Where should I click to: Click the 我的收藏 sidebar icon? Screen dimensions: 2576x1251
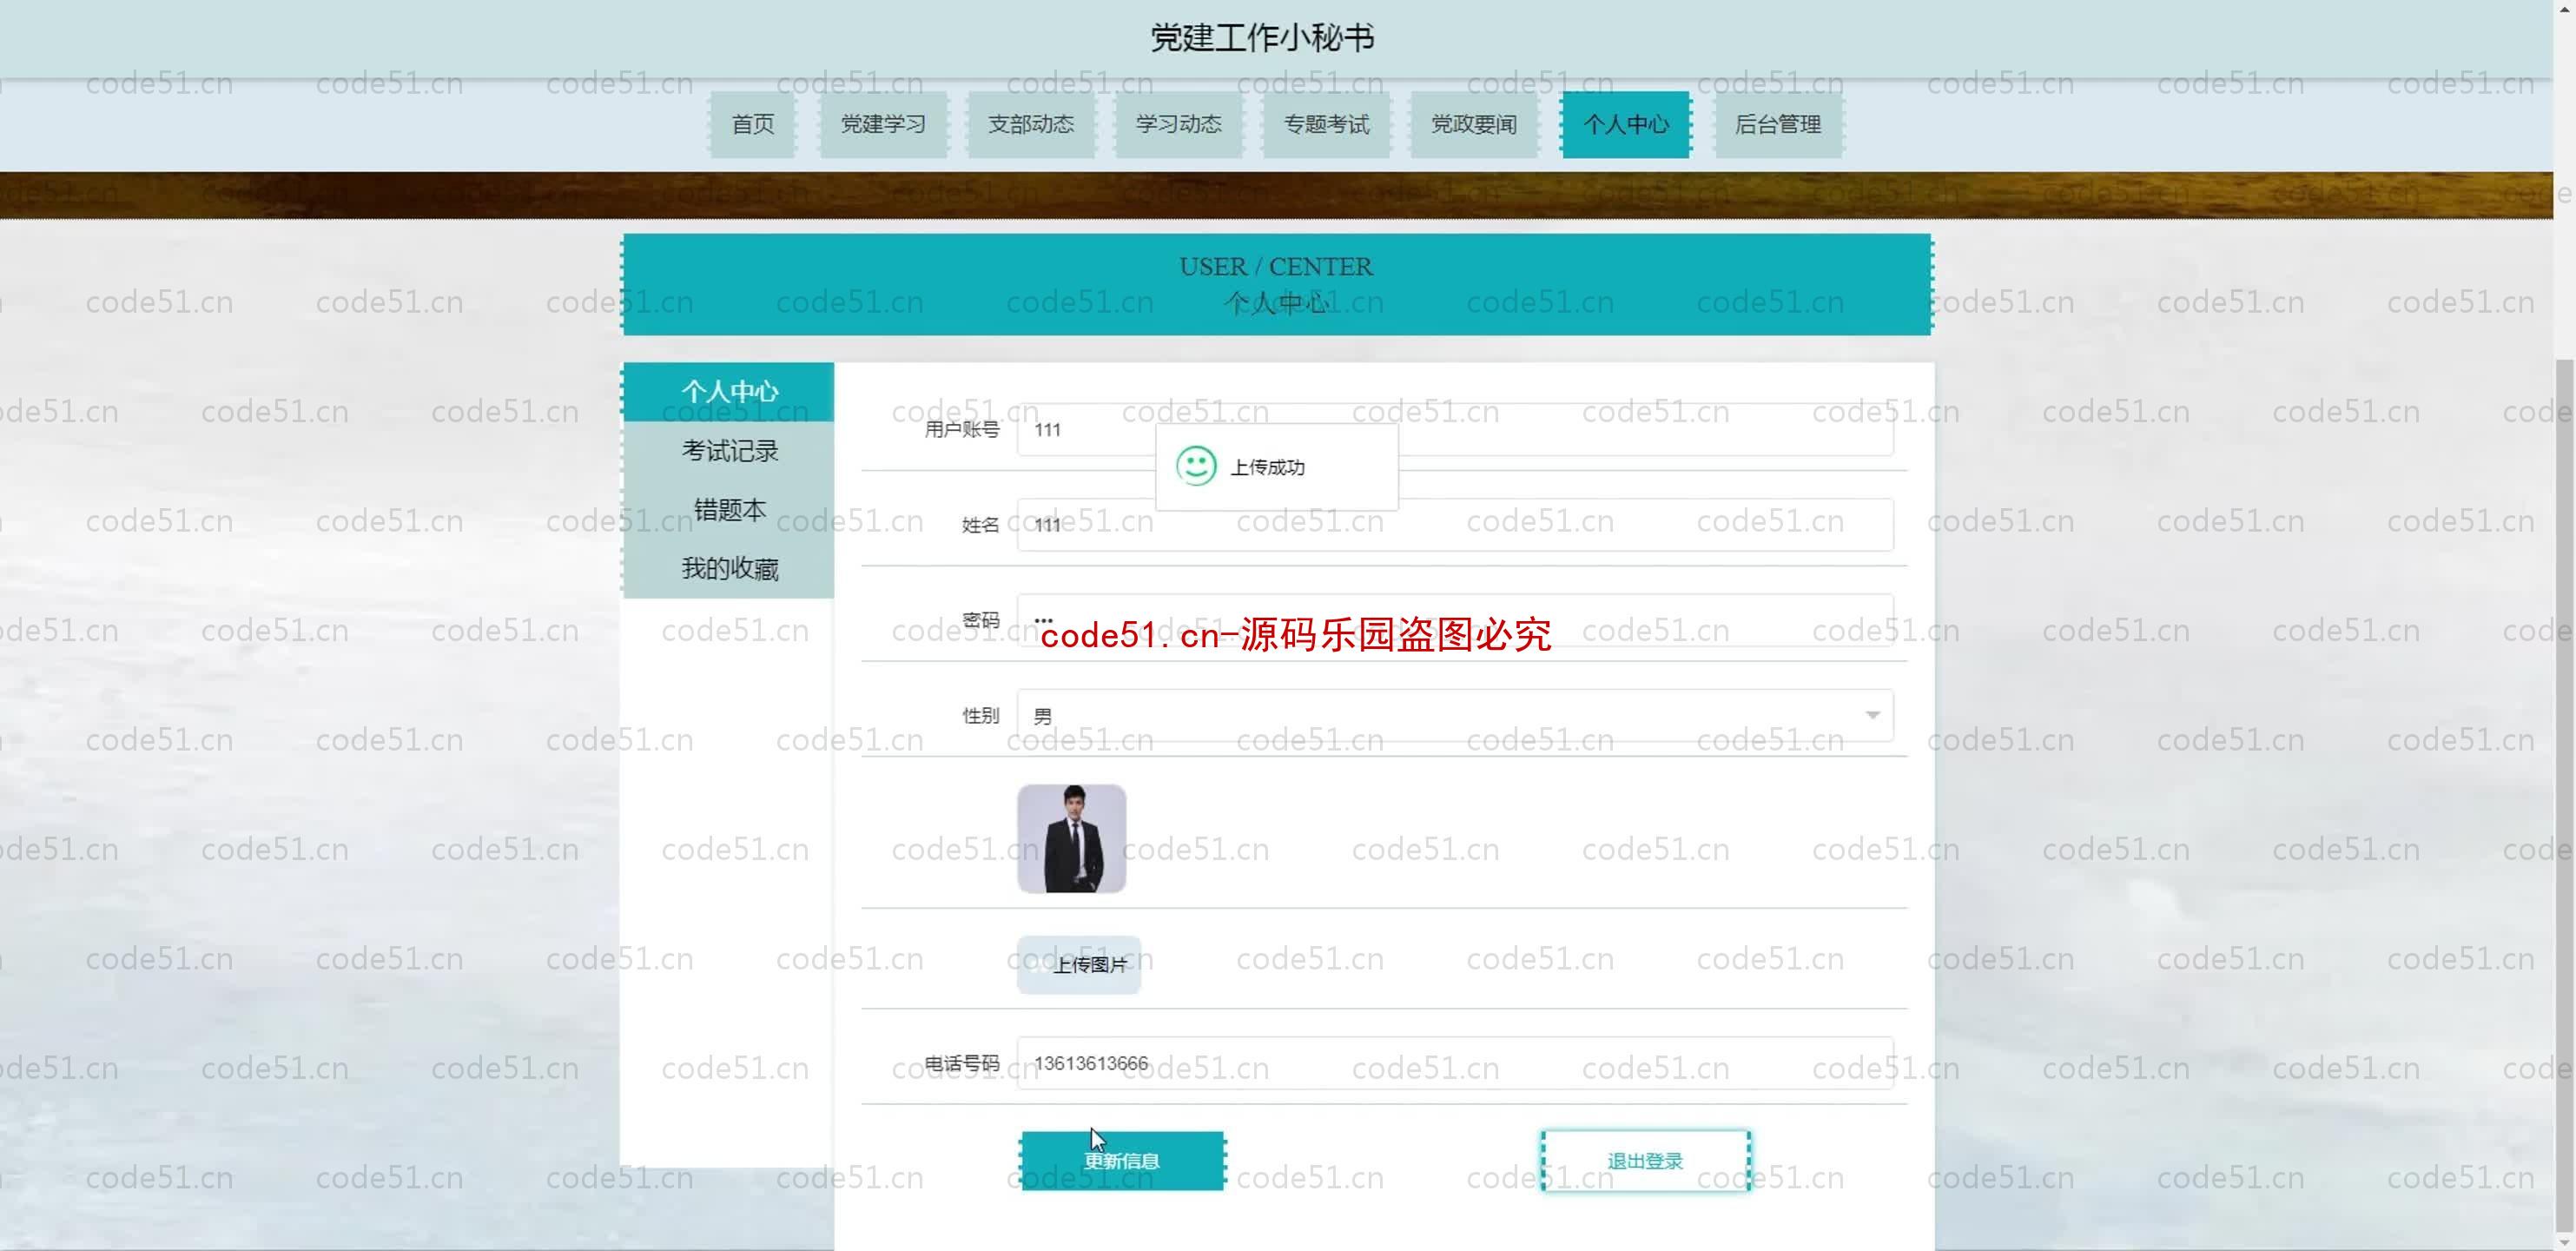click(x=730, y=567)
